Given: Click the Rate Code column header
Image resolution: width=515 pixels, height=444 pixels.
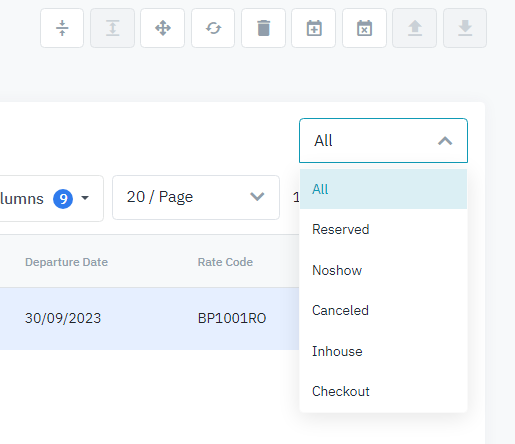Looking at the screenshot, I should point(225,262).
